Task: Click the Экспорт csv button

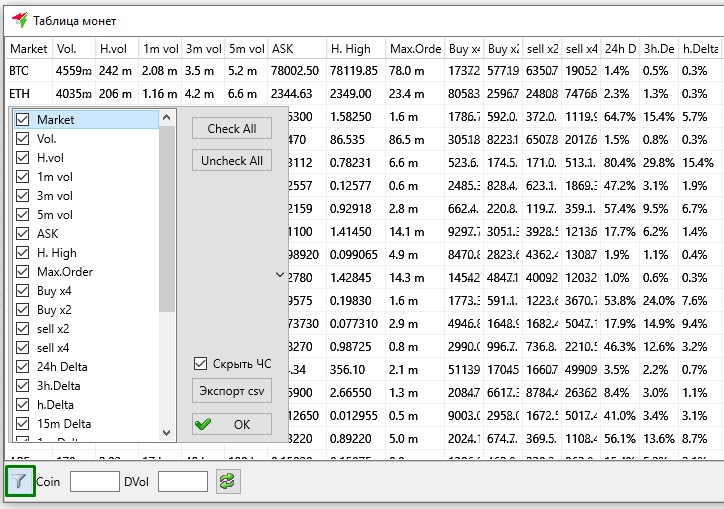Action: [x=231, y=390]
